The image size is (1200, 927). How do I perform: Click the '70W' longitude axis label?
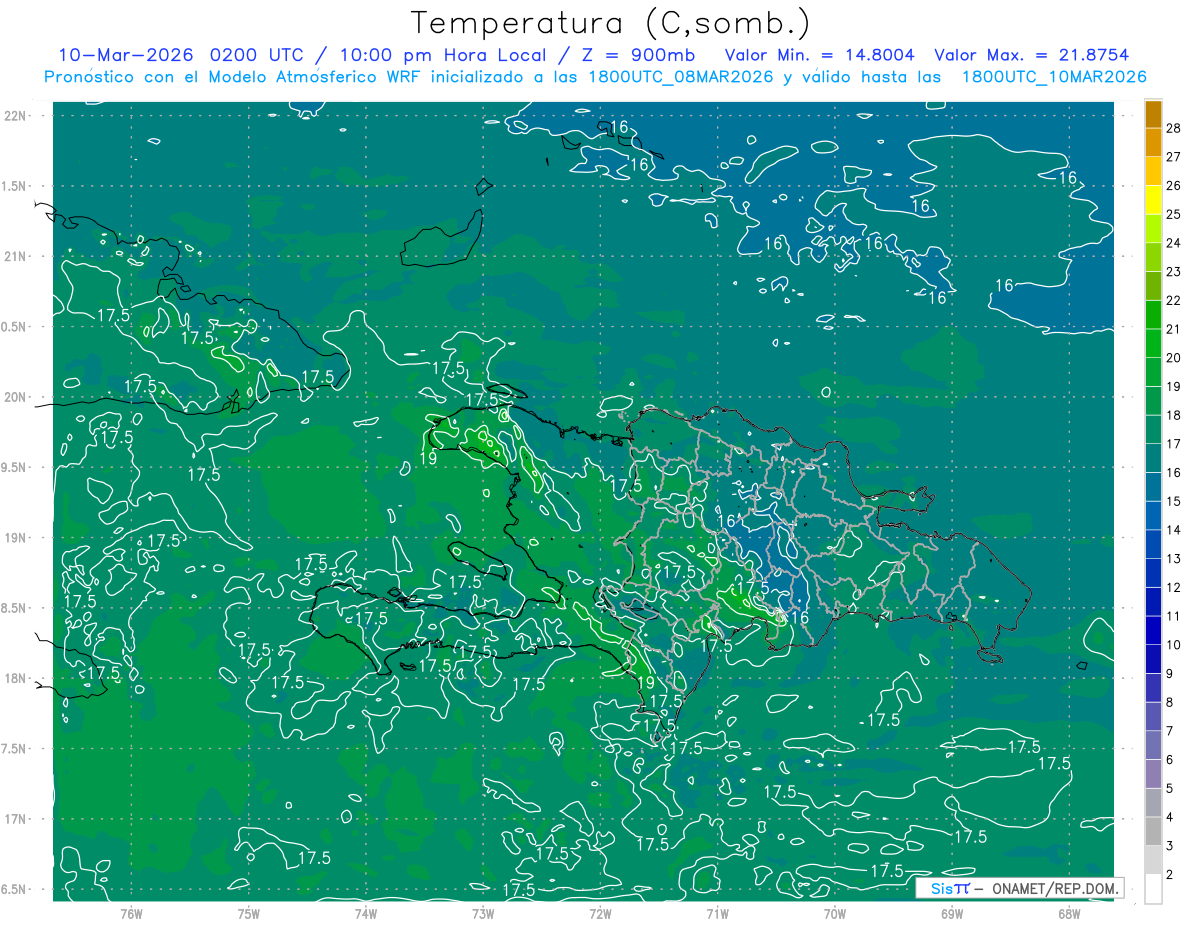click(x=835, y=913)
